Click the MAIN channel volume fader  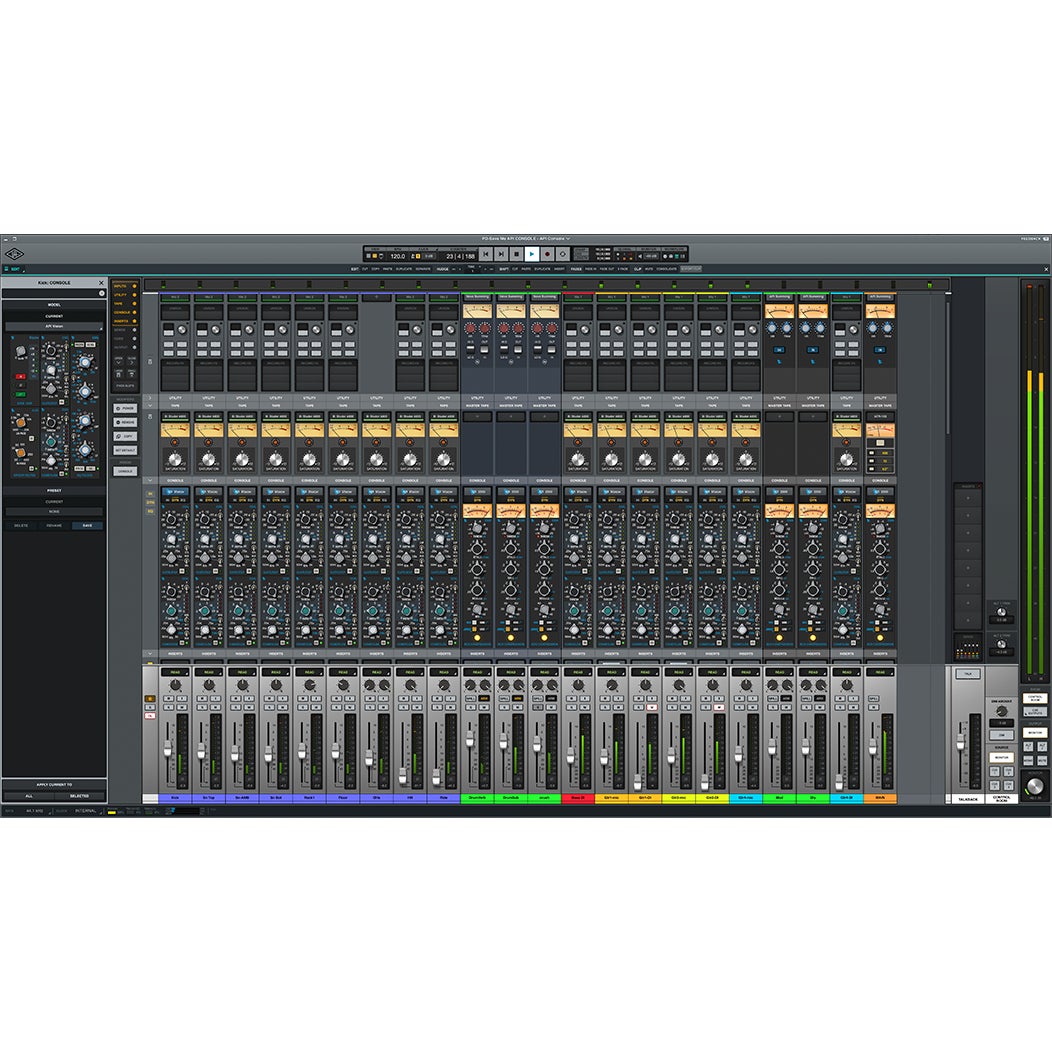pos(872,747)
